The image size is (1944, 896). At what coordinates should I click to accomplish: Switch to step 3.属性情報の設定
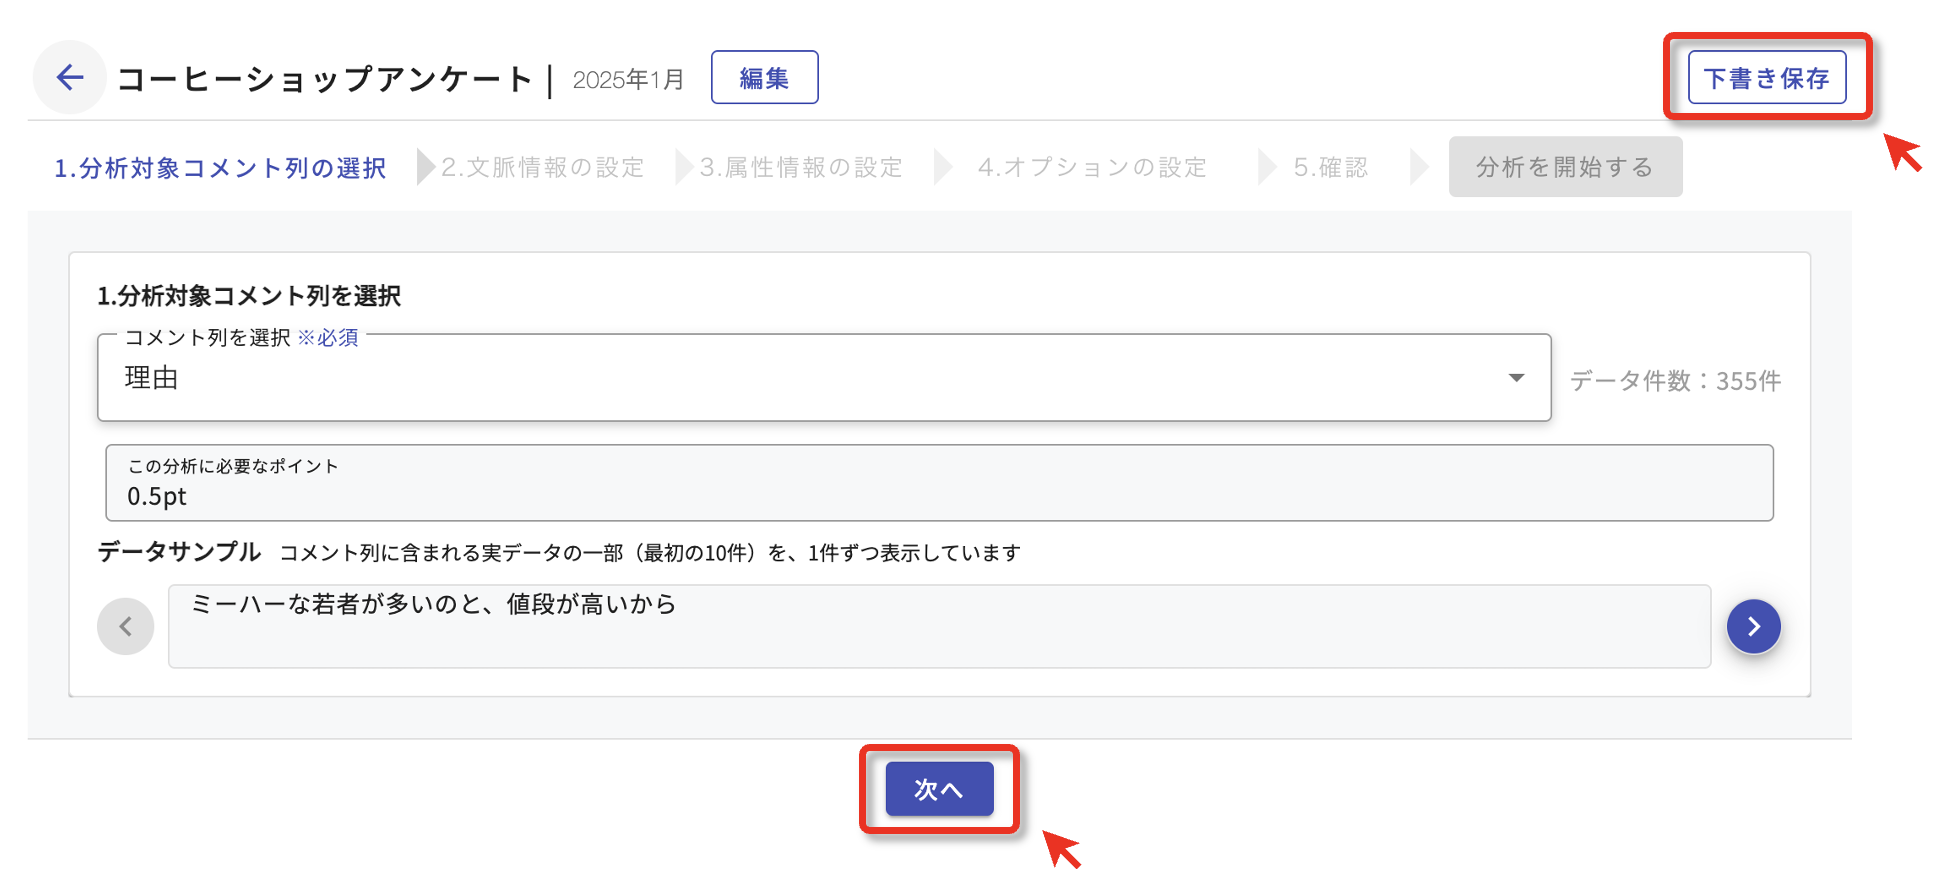pyautogui.click(x=801, y=168)
